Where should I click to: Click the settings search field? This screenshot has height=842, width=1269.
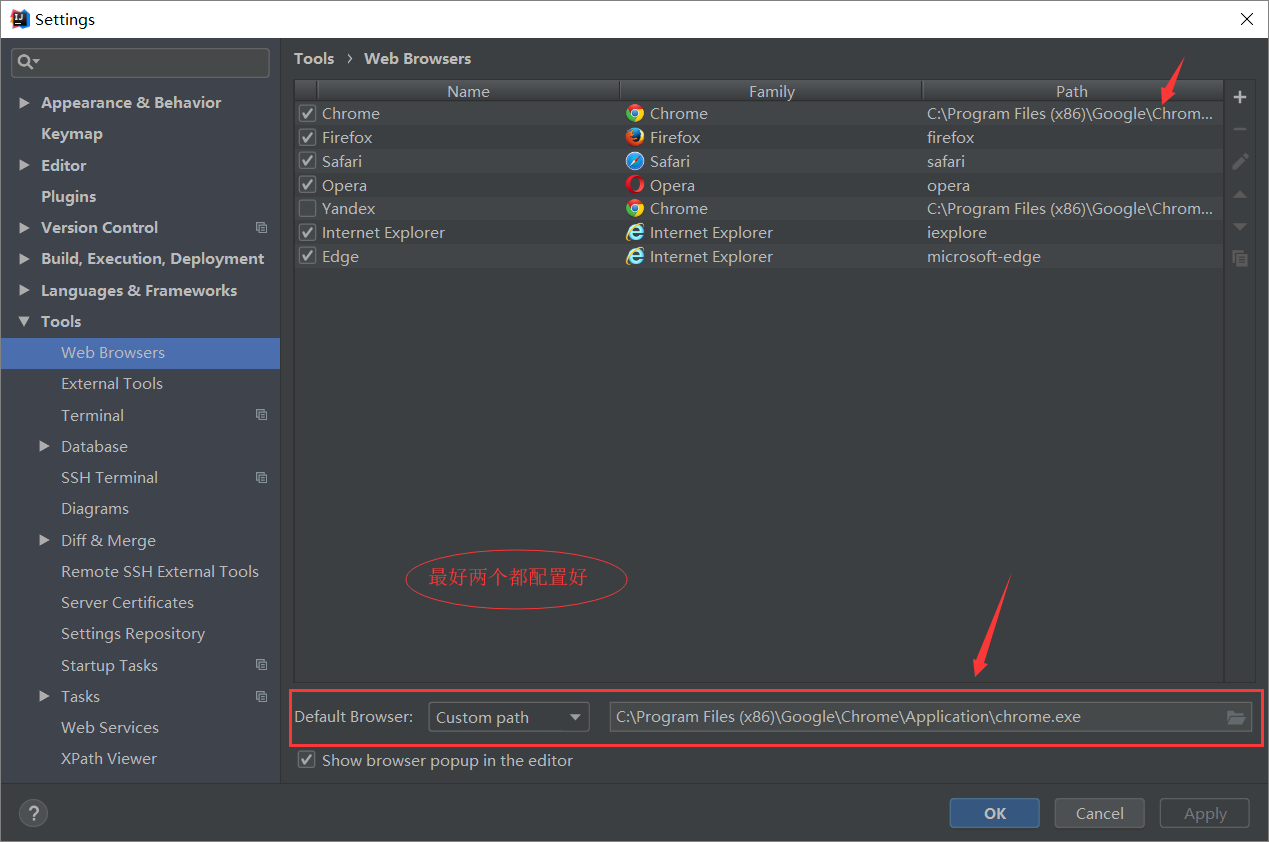click(140, 62)
